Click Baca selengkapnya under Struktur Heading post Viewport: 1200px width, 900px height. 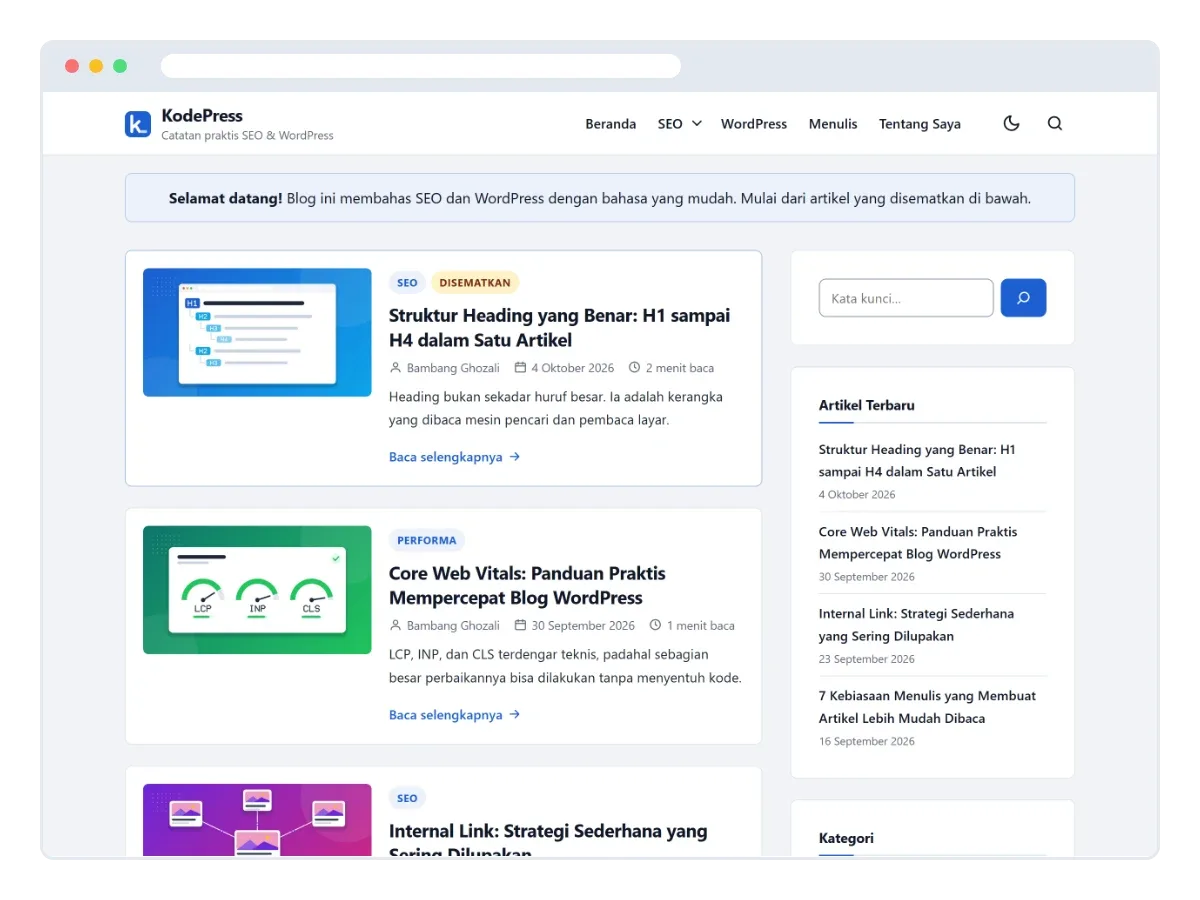point(455,457)
